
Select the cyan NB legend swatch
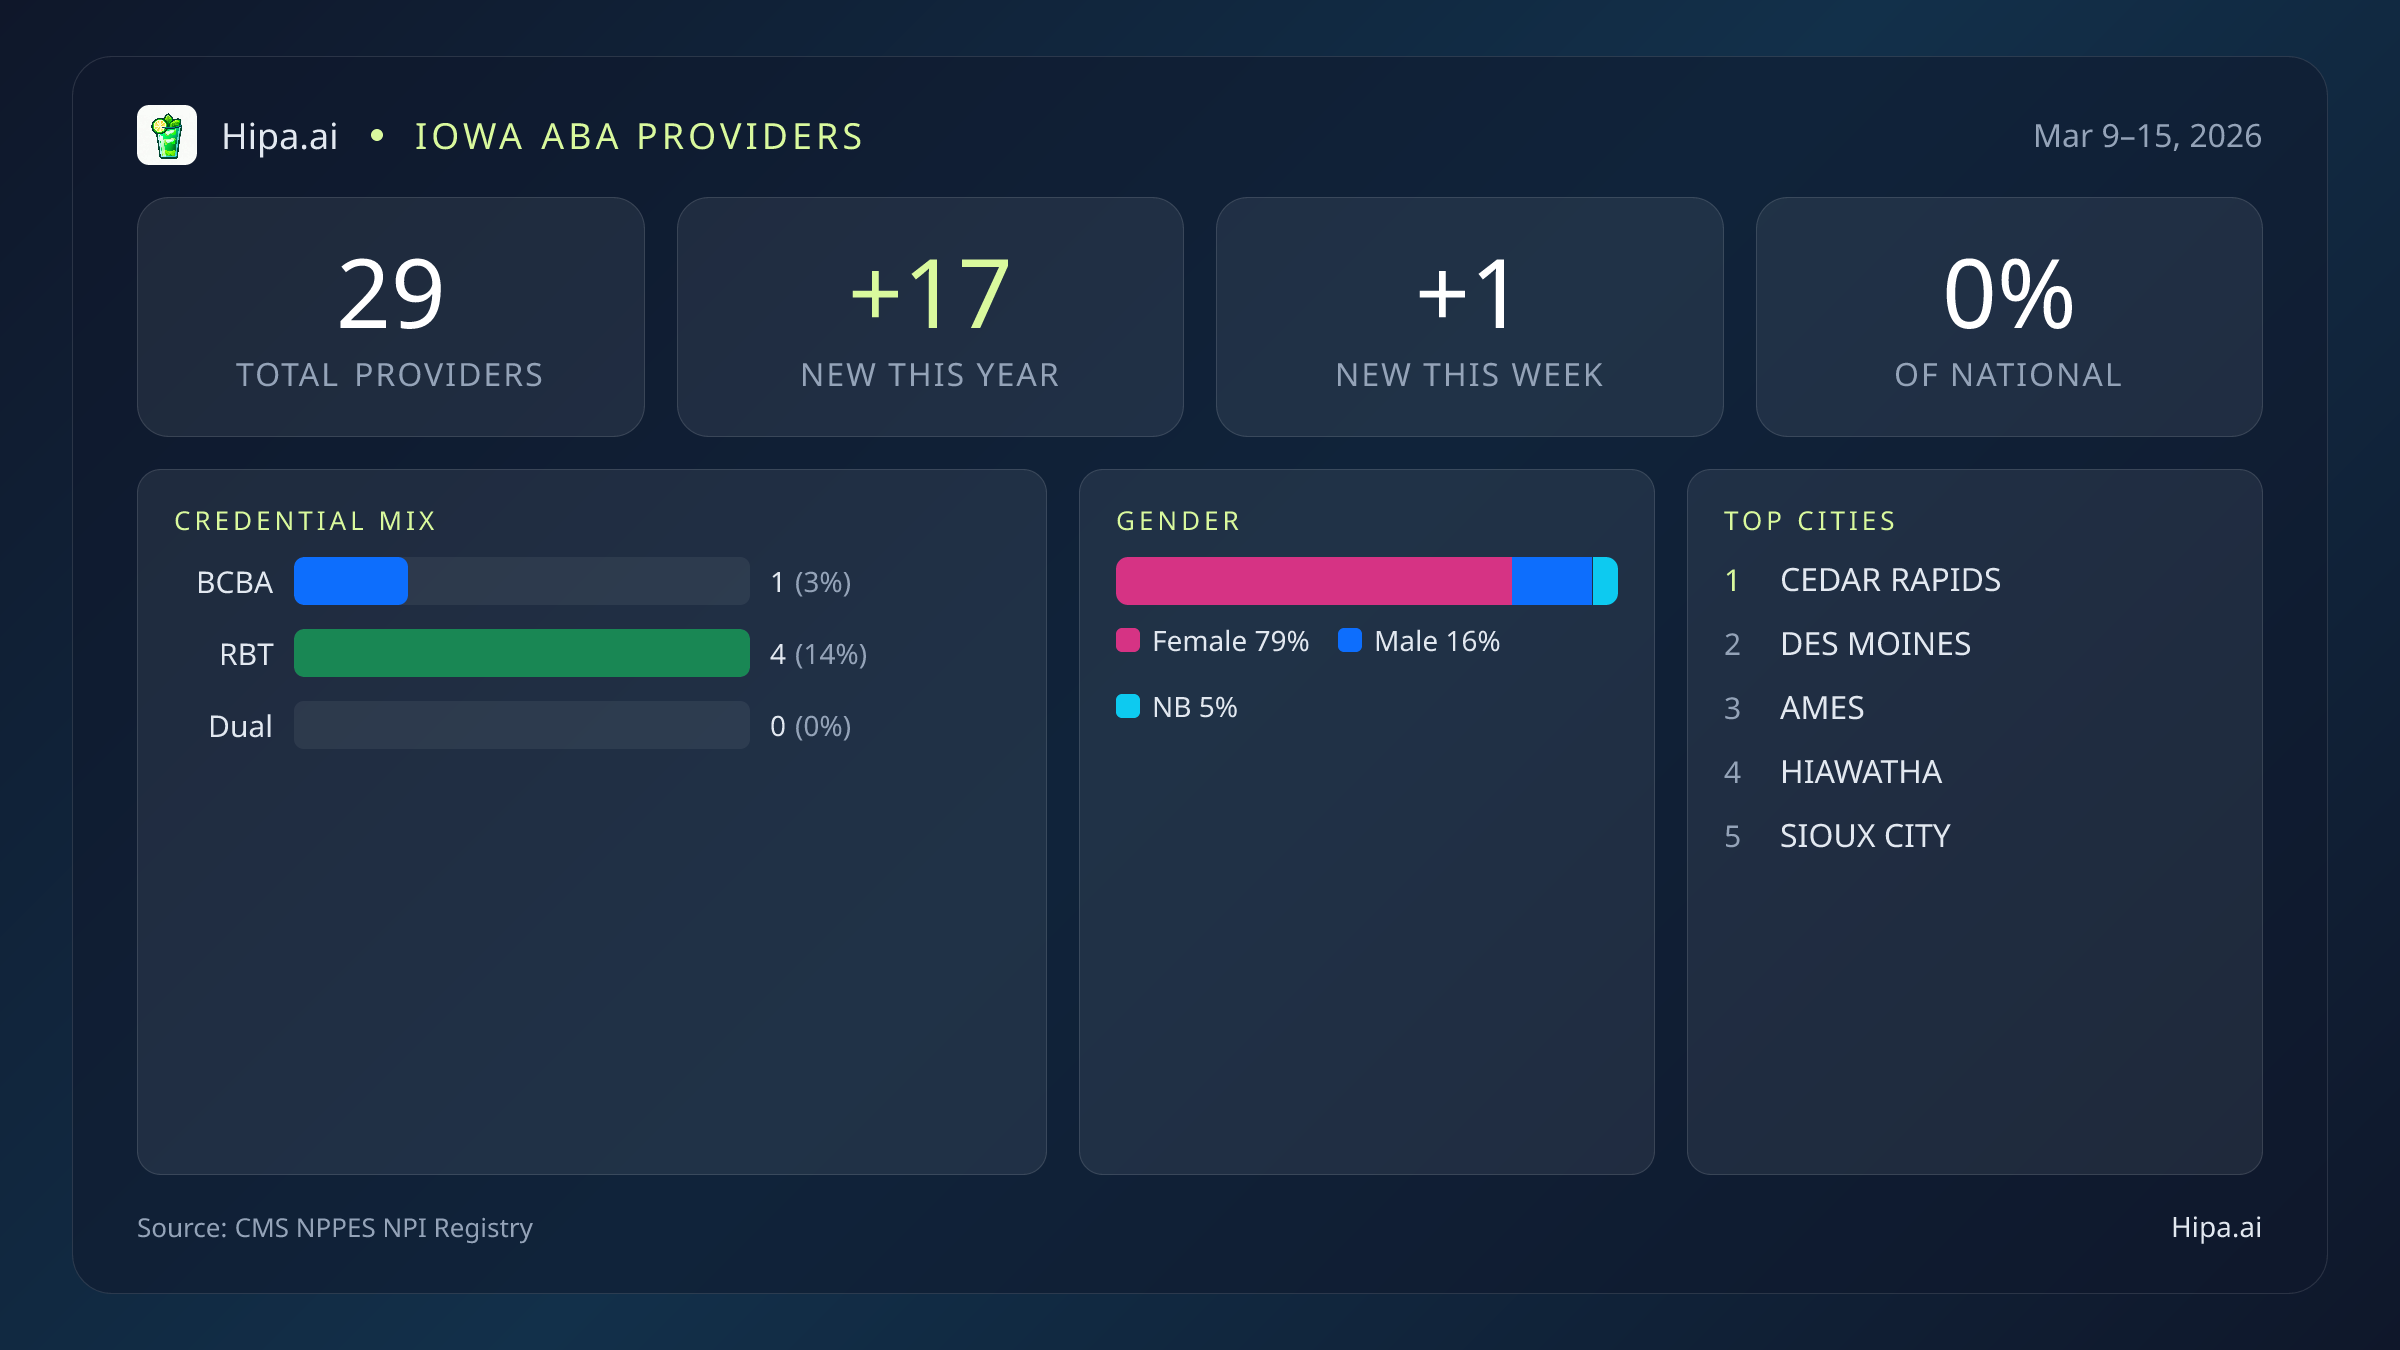(1128, 706)
